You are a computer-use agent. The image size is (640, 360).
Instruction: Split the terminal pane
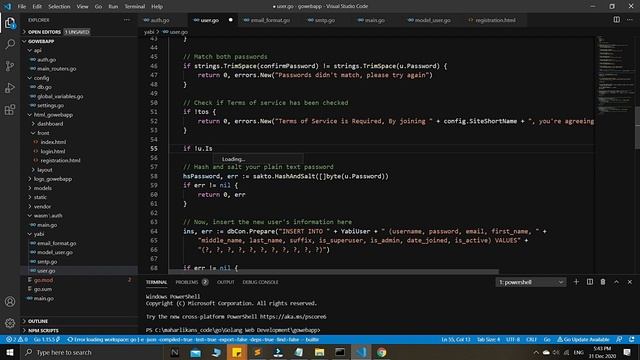coord(590,282)
